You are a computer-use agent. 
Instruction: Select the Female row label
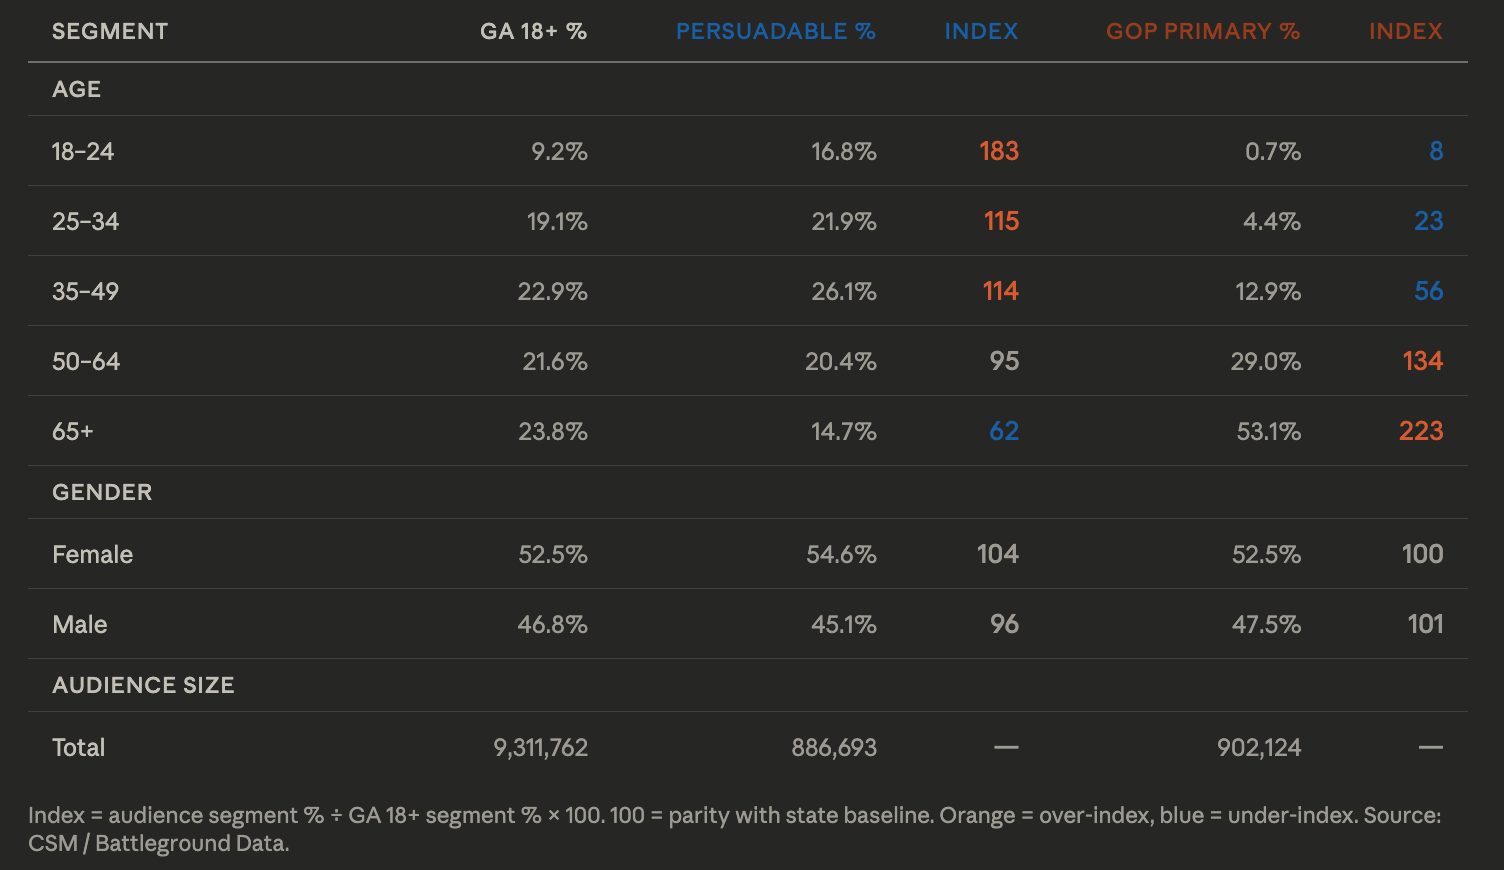click(92, 554)
